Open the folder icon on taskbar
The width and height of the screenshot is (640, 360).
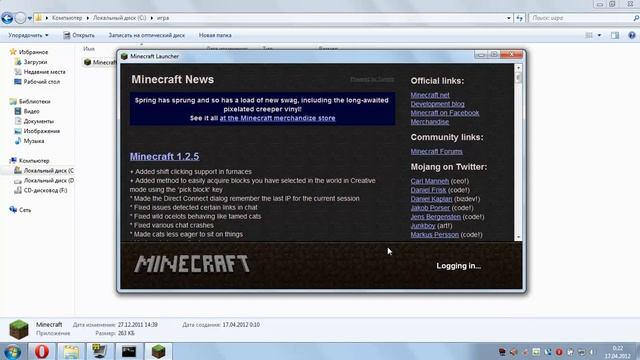tap(71, 351)
